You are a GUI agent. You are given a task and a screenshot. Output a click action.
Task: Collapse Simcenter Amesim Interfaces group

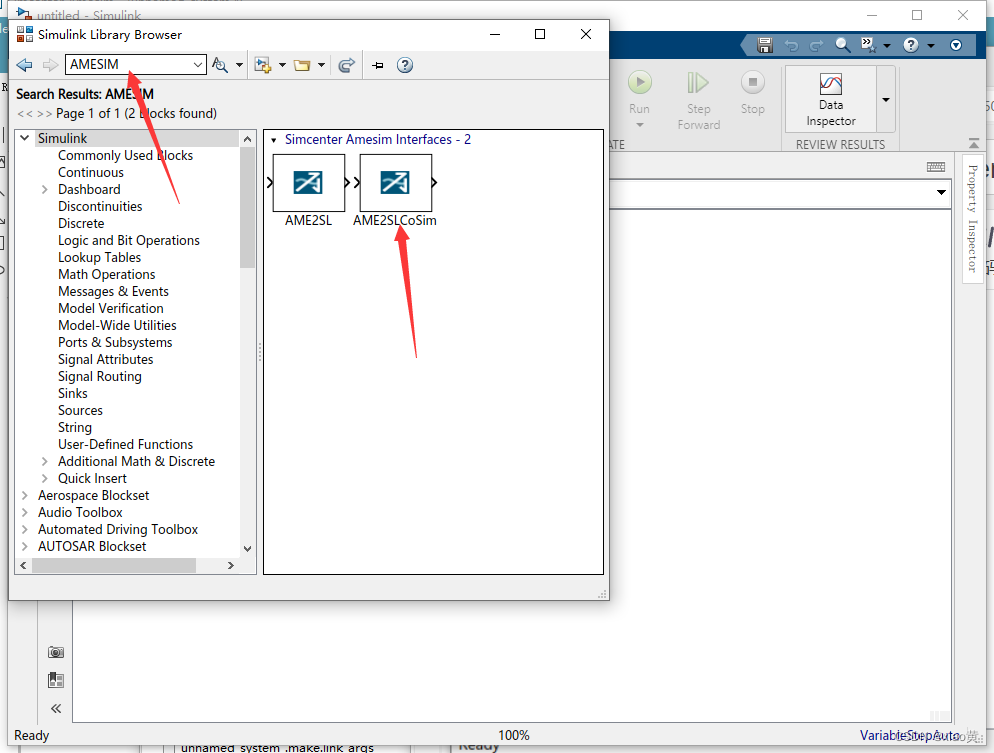point(274,140)
